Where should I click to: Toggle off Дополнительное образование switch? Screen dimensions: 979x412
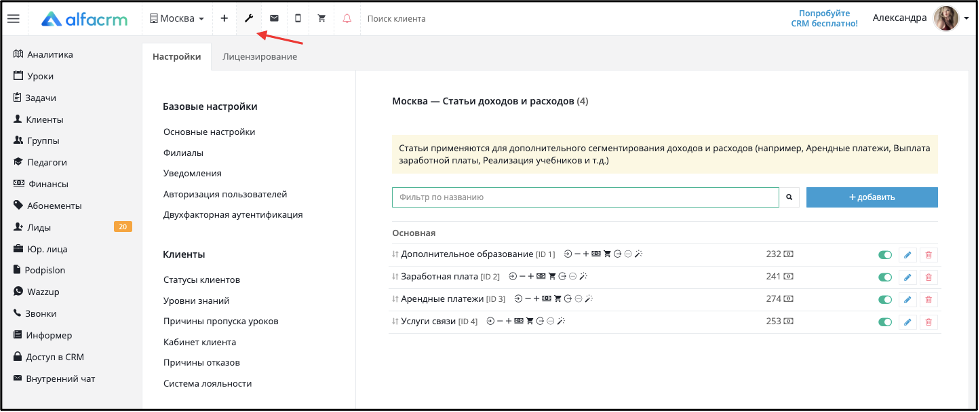tap(885, 255)
